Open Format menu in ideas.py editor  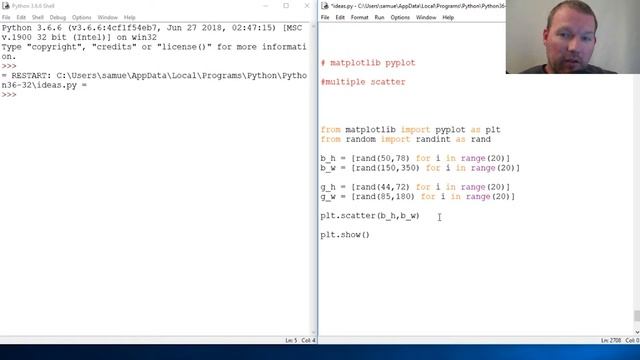click(360, 18)
